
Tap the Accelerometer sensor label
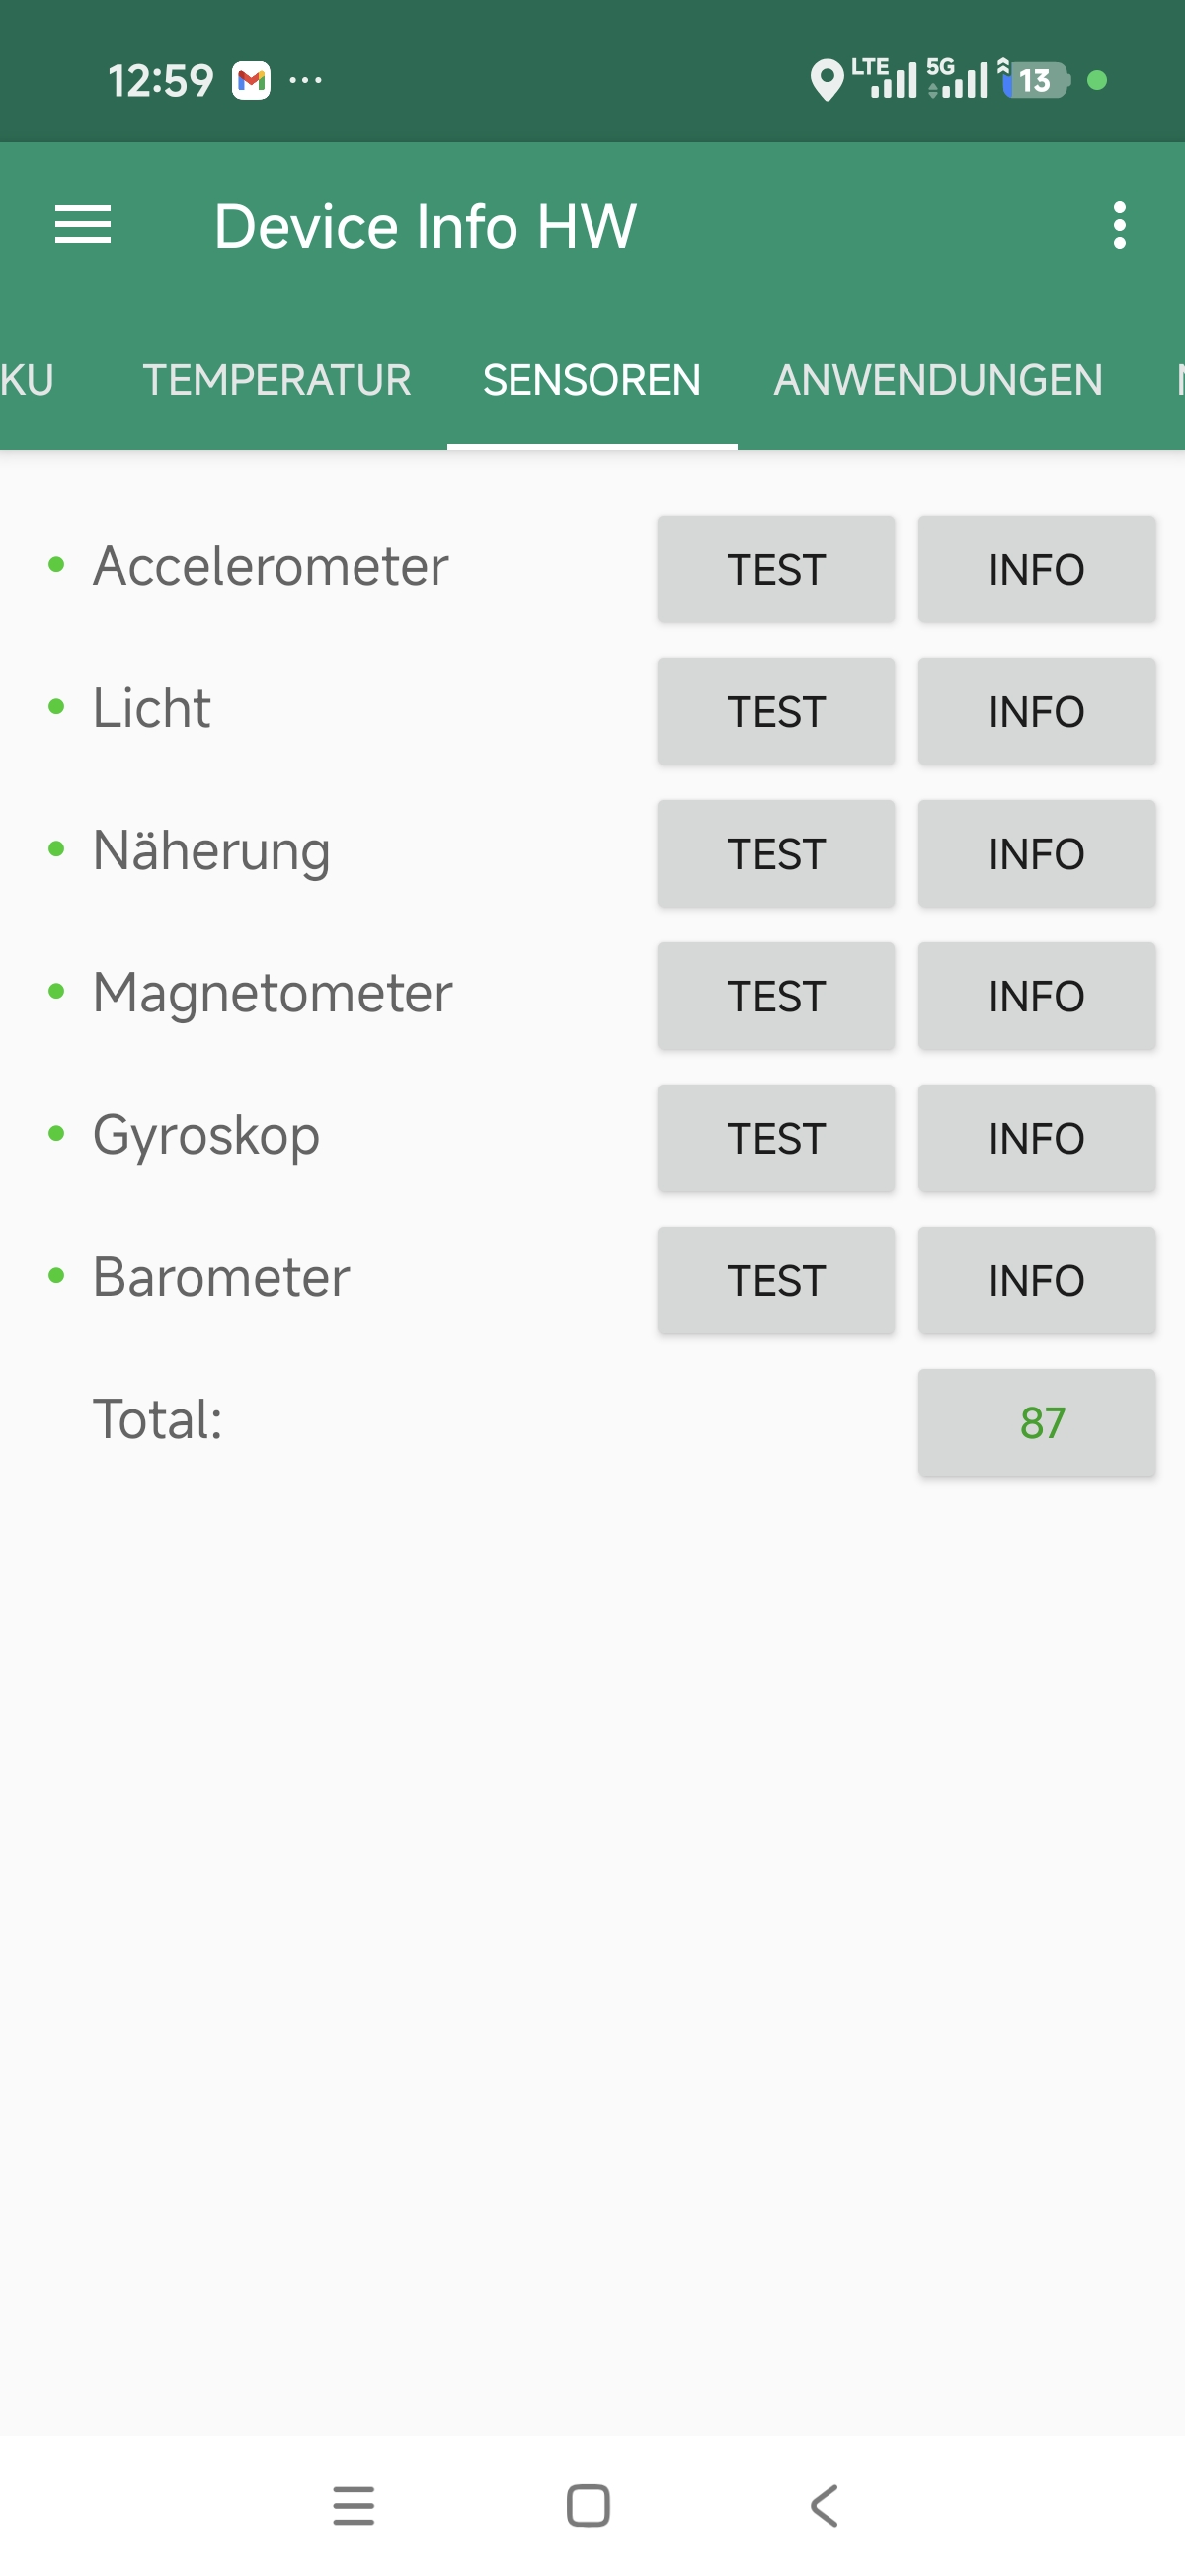pyautogui.click(x=270, y=567)
